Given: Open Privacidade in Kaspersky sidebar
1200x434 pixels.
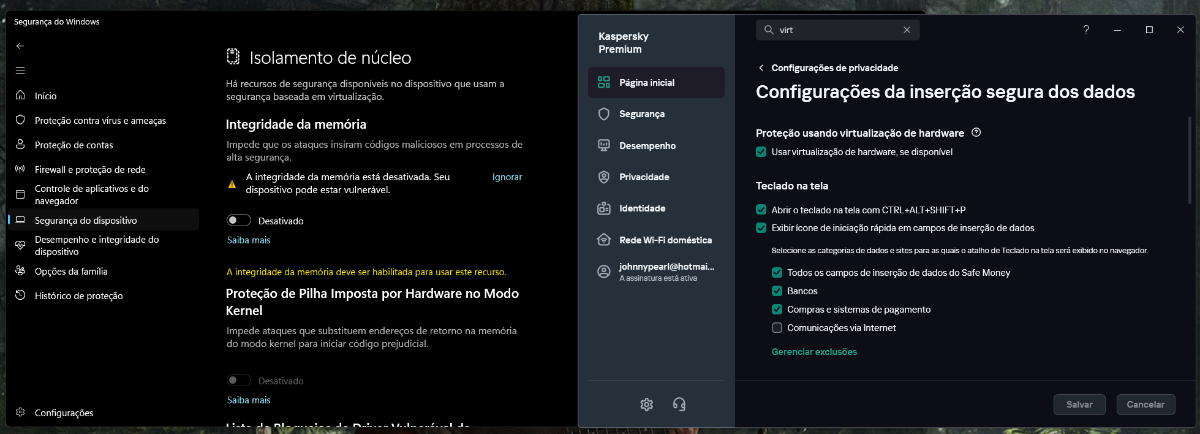Looking at the screenshot, I should pyautogui.click(x=643, y=177).
